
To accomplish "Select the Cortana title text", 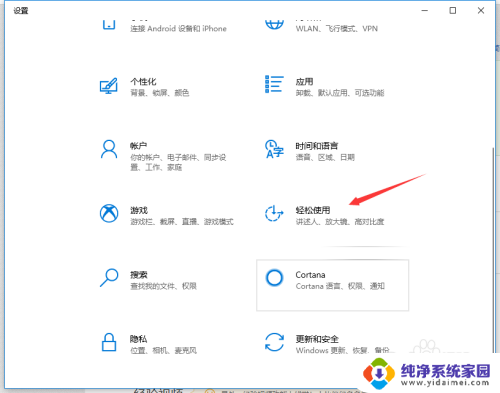I will pos(310,275).
